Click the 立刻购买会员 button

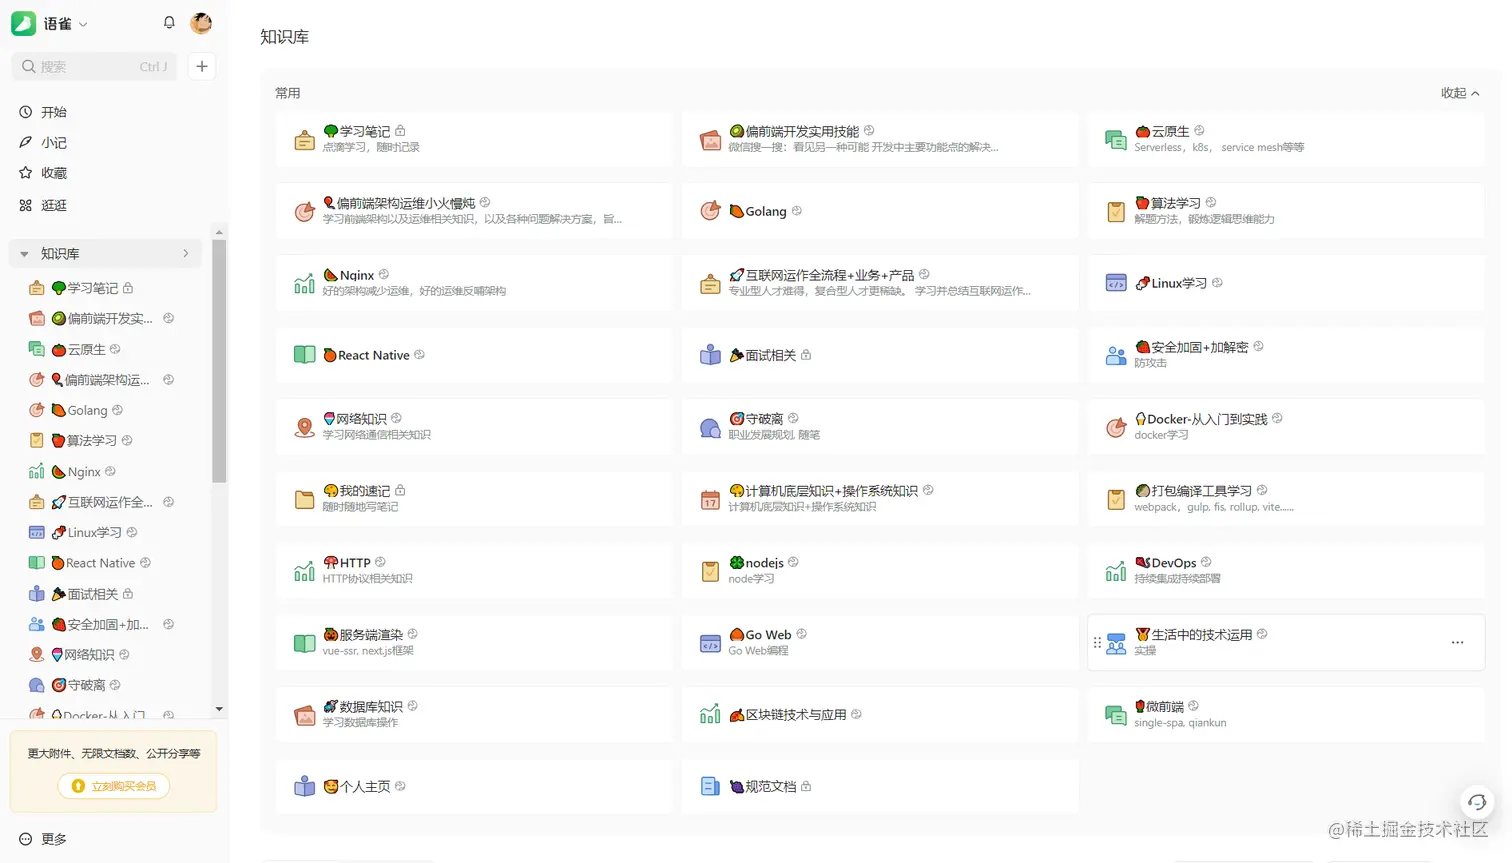[x=114, y=786]
